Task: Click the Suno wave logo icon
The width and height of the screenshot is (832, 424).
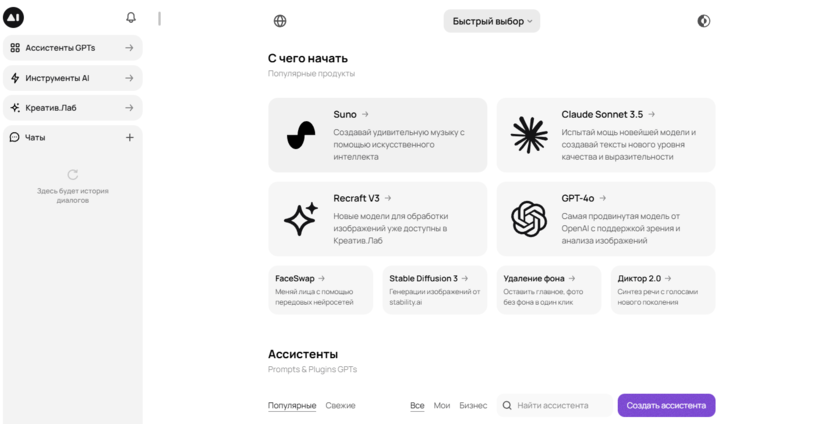Action: 301,135
